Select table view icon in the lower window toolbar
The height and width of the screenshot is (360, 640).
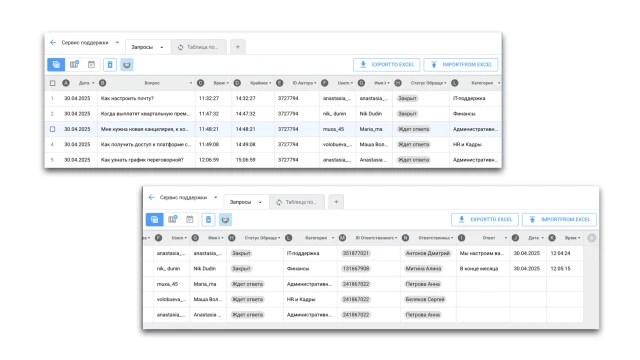point(154,220)
